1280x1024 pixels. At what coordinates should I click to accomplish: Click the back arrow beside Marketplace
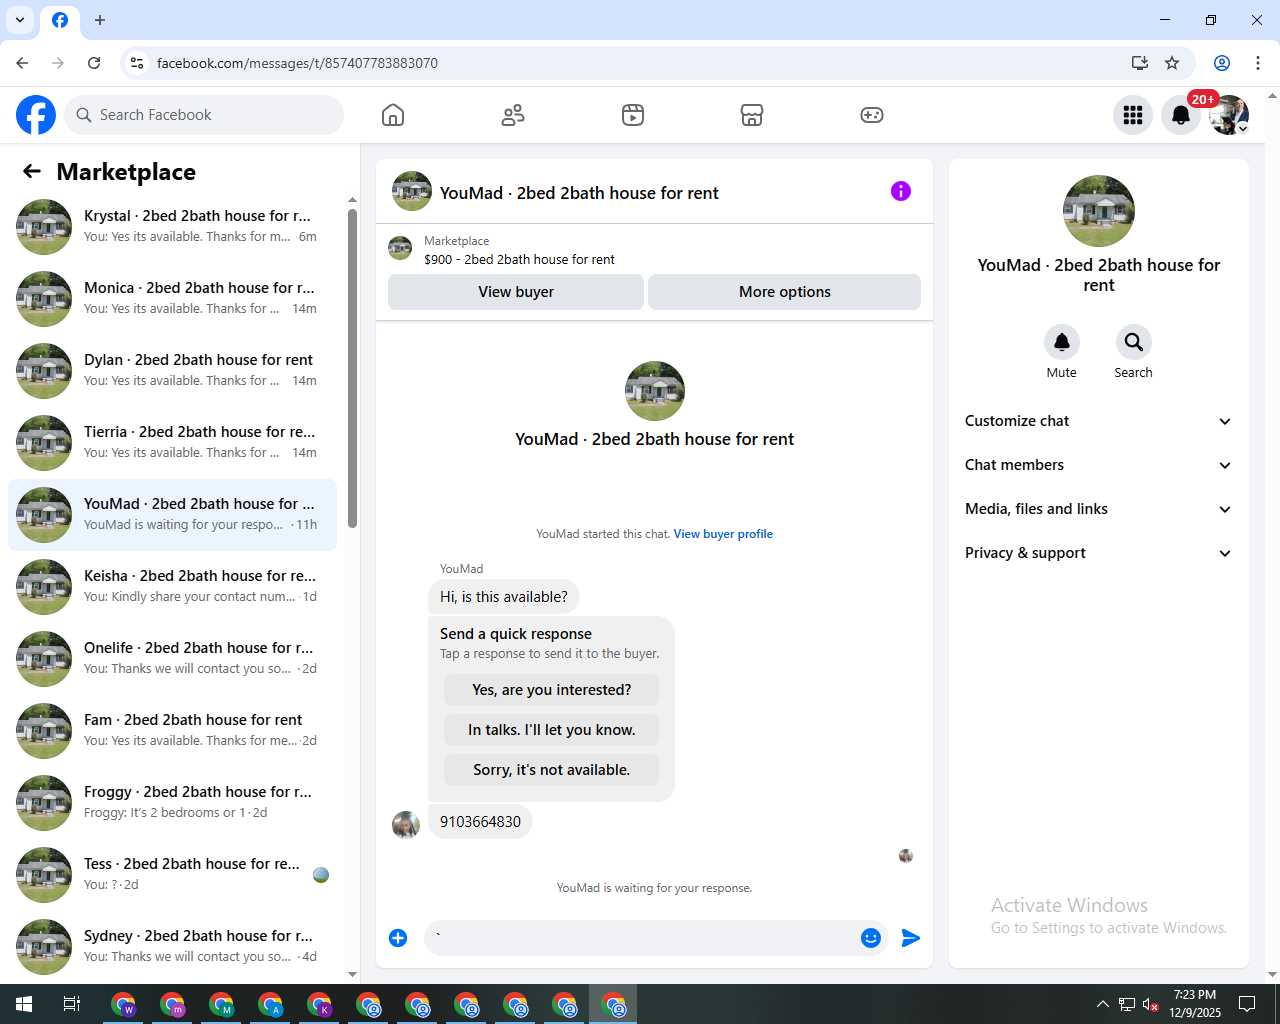pyautogui.click(x=32, y=171)
